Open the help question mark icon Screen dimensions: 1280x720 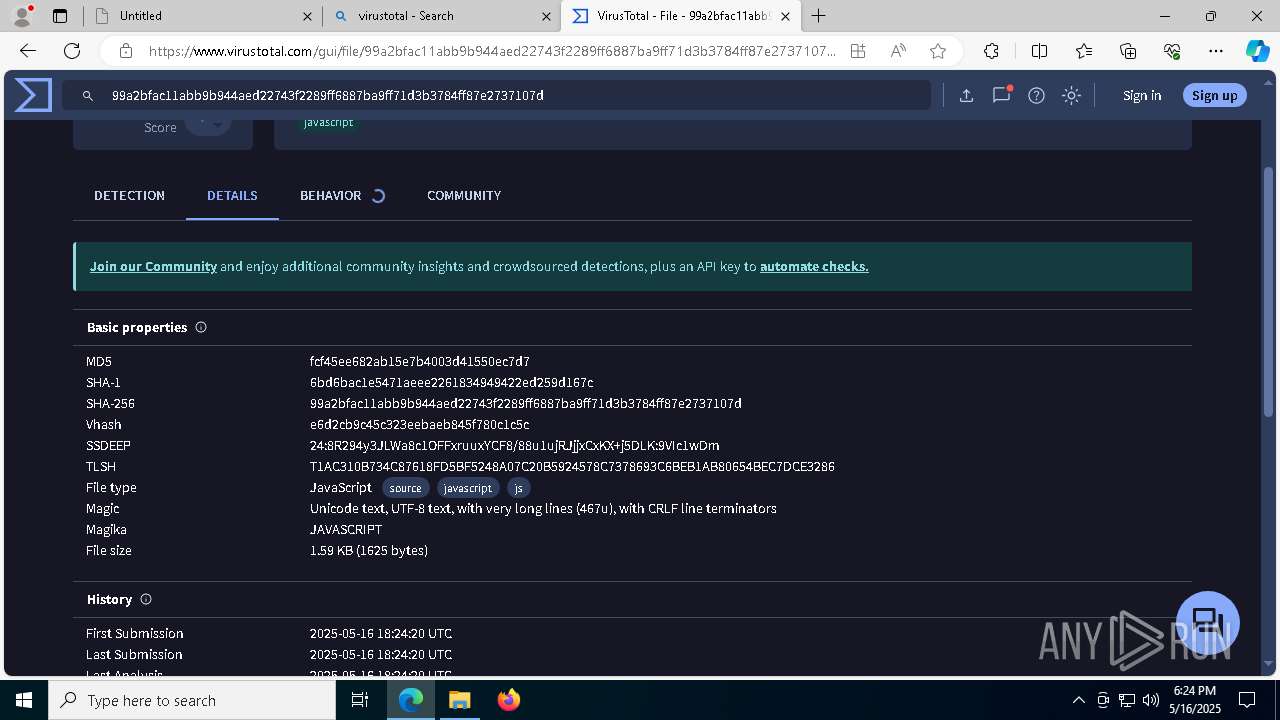point(1036,96)
